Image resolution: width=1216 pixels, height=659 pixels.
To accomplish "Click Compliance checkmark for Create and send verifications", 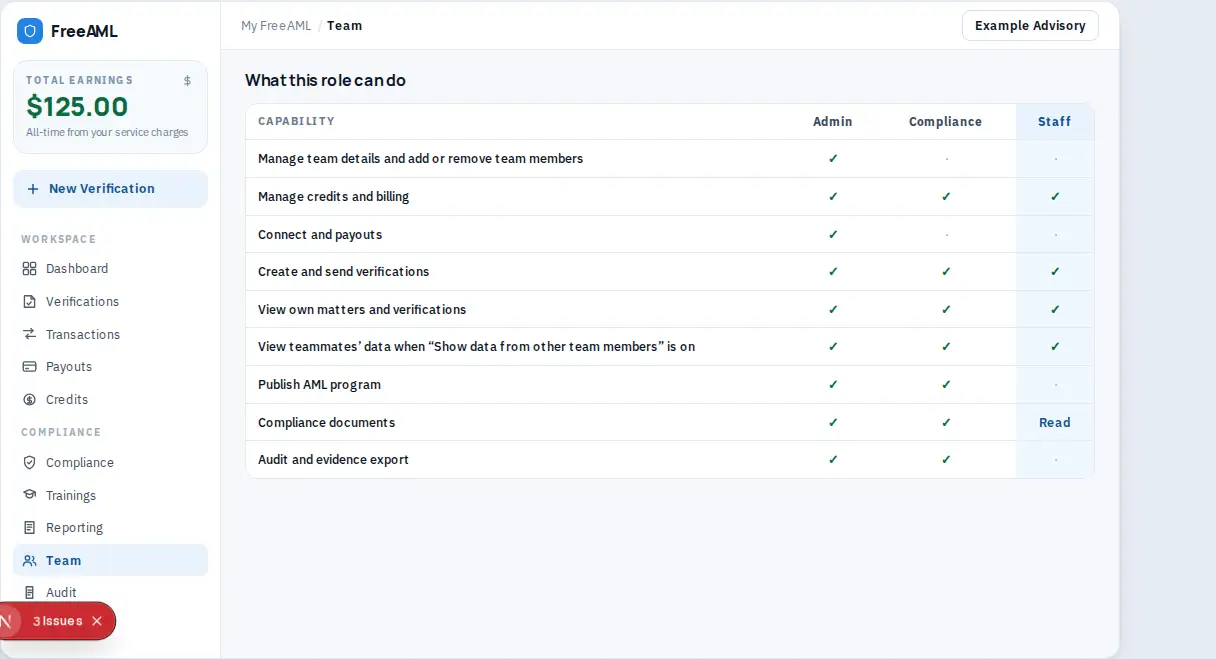I will pyautogui.click(x=946, y=272).
